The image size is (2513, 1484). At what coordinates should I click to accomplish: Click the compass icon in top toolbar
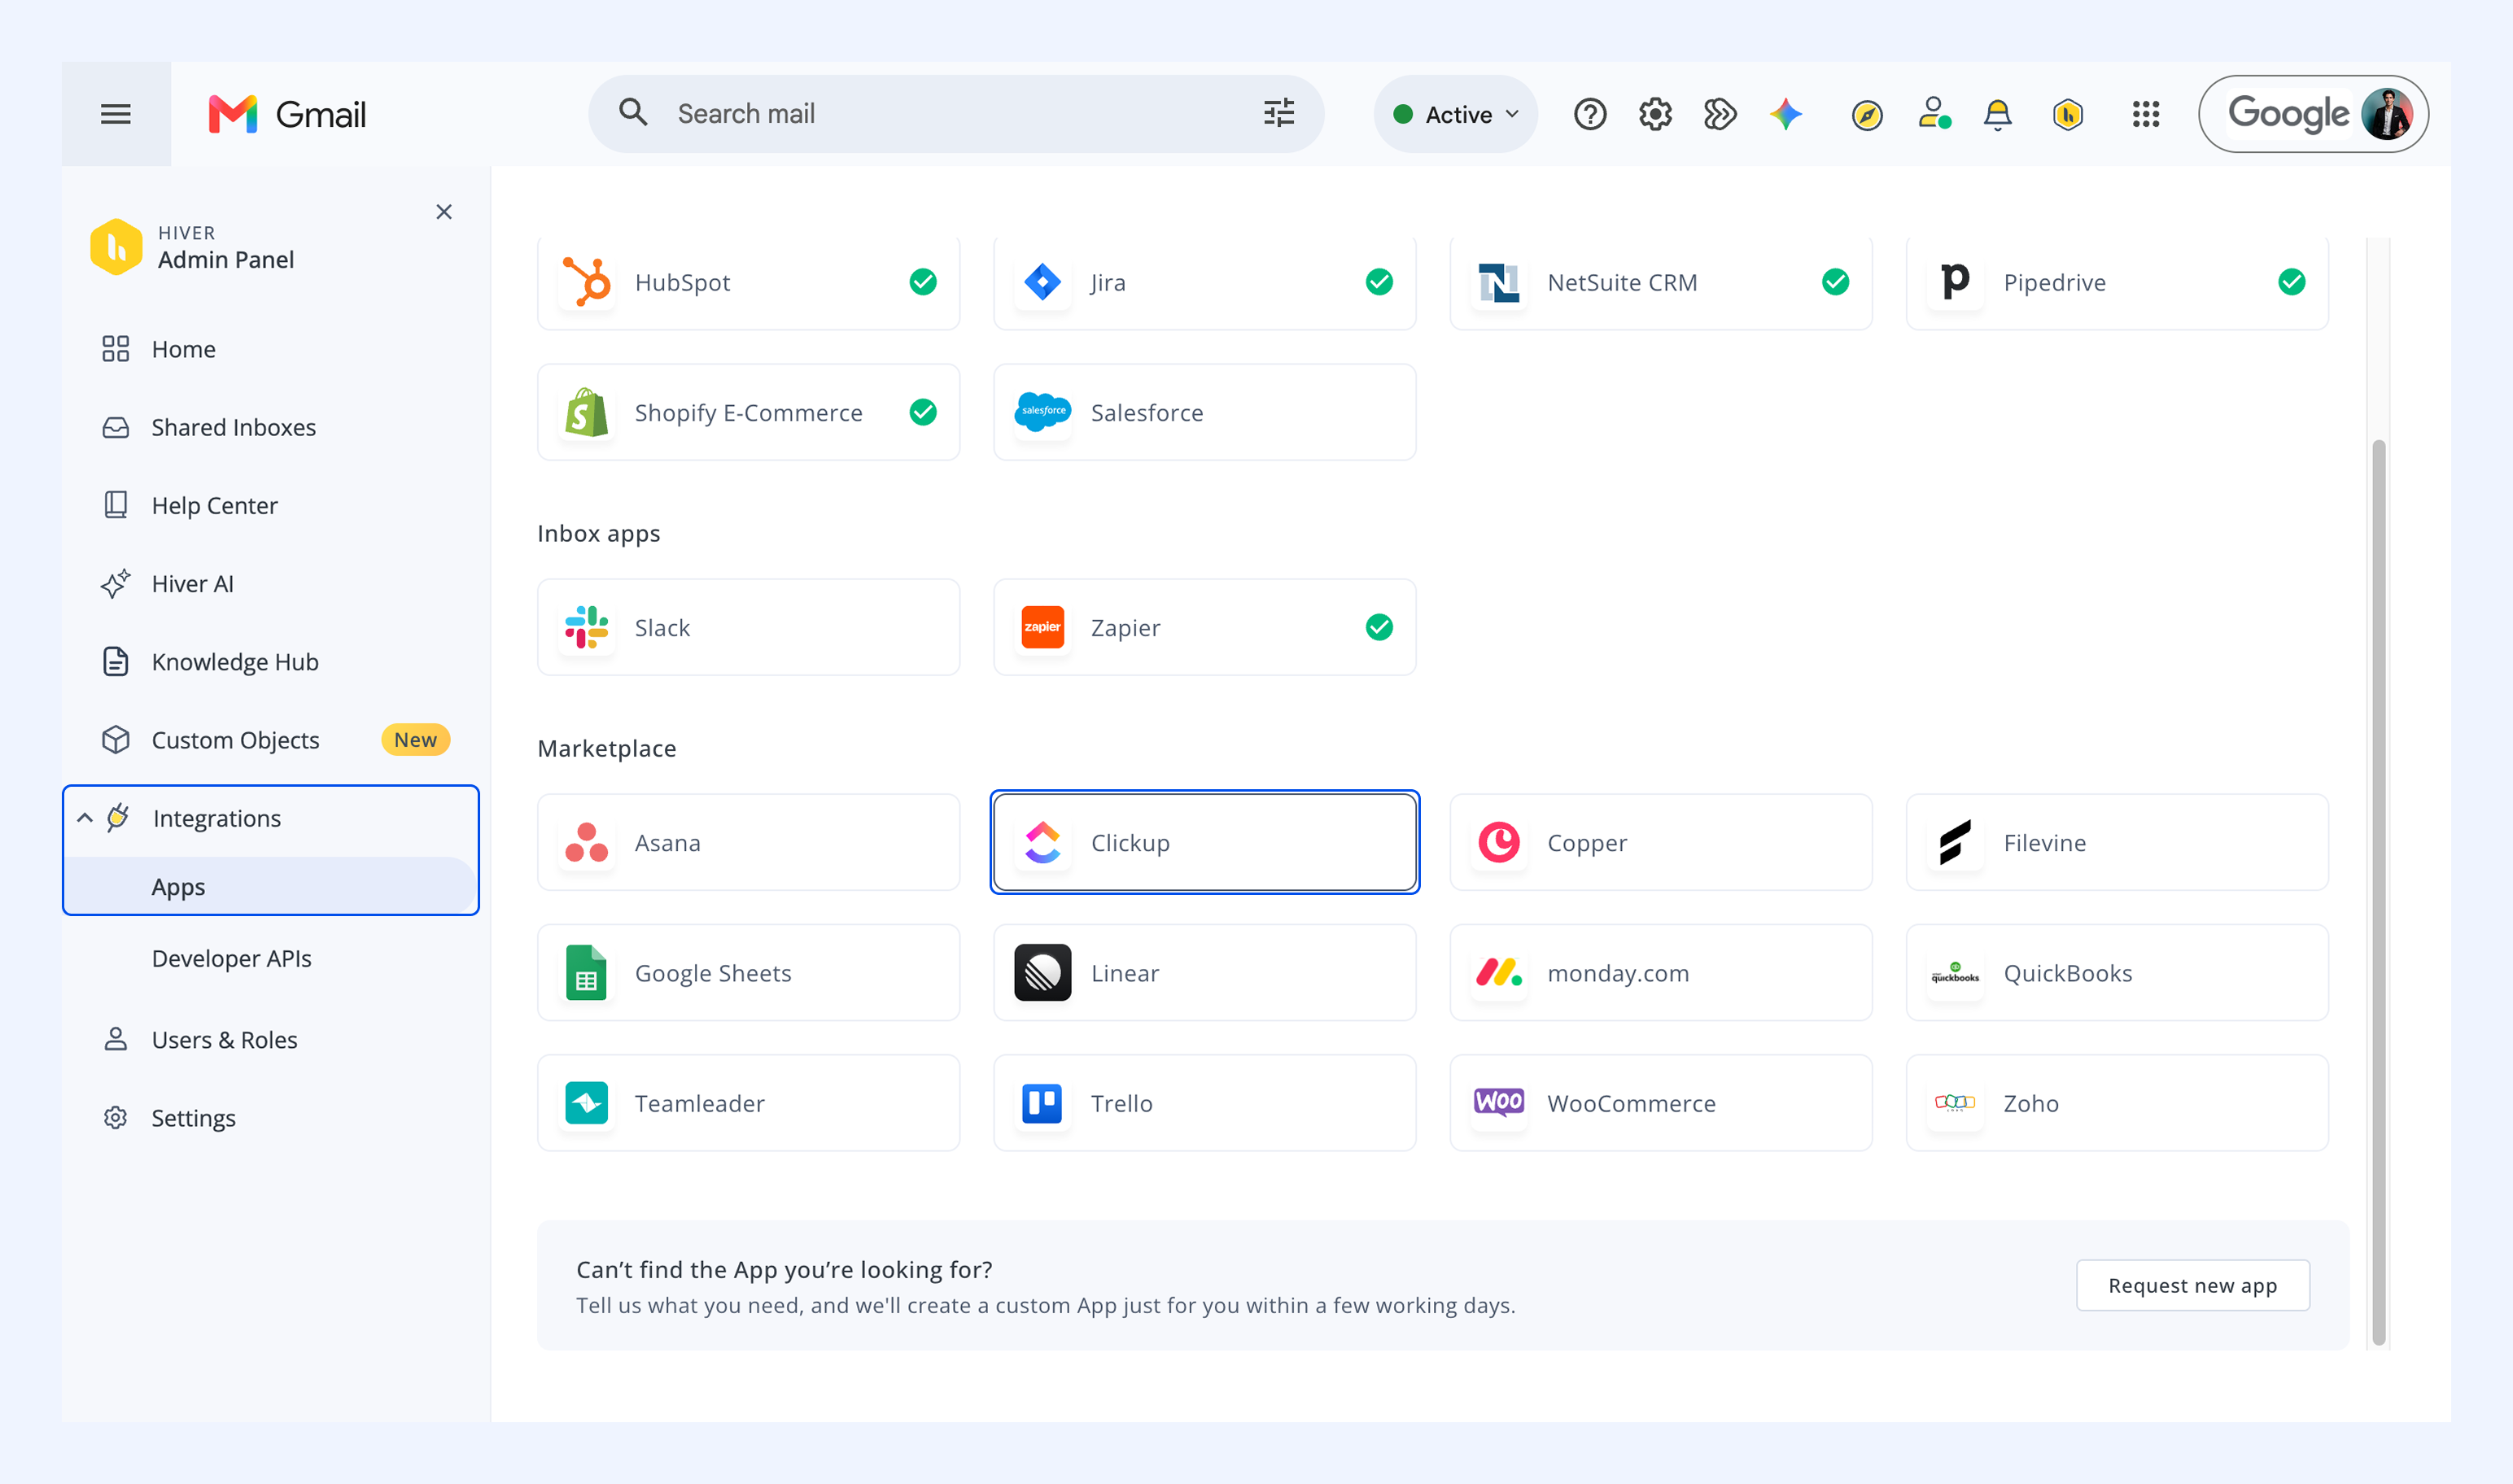[1867, 115]
